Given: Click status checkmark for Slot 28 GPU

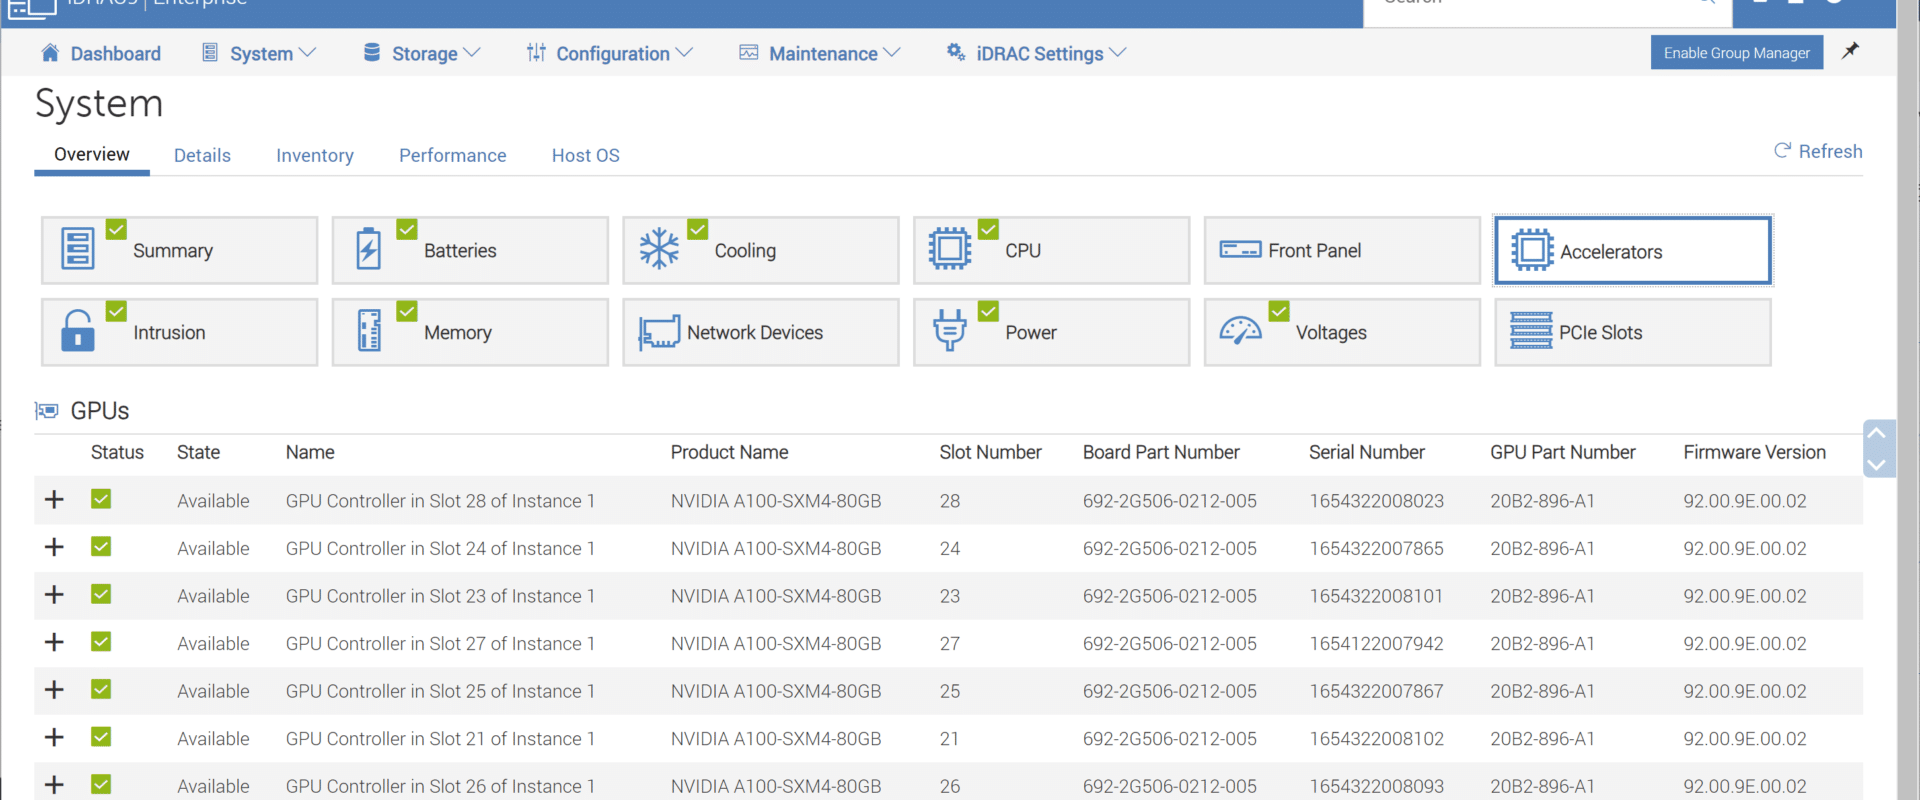Looking at the screenshot, I should [101, 499].
